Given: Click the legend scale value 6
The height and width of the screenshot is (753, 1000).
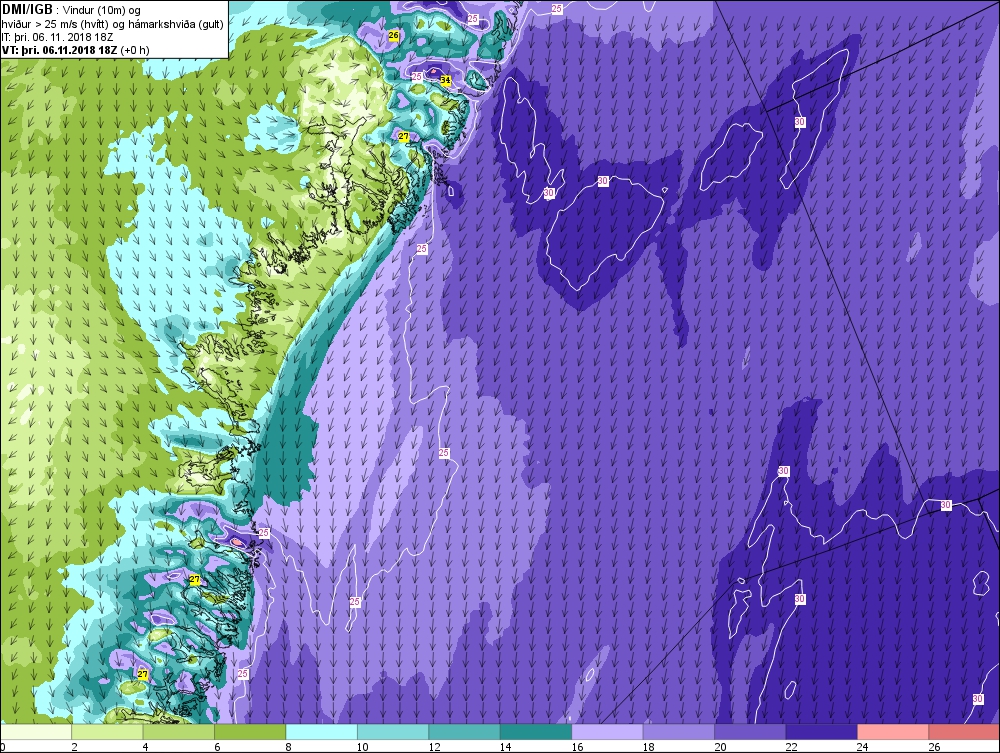Looking at the screenshot, I should [x=217, y=747].
